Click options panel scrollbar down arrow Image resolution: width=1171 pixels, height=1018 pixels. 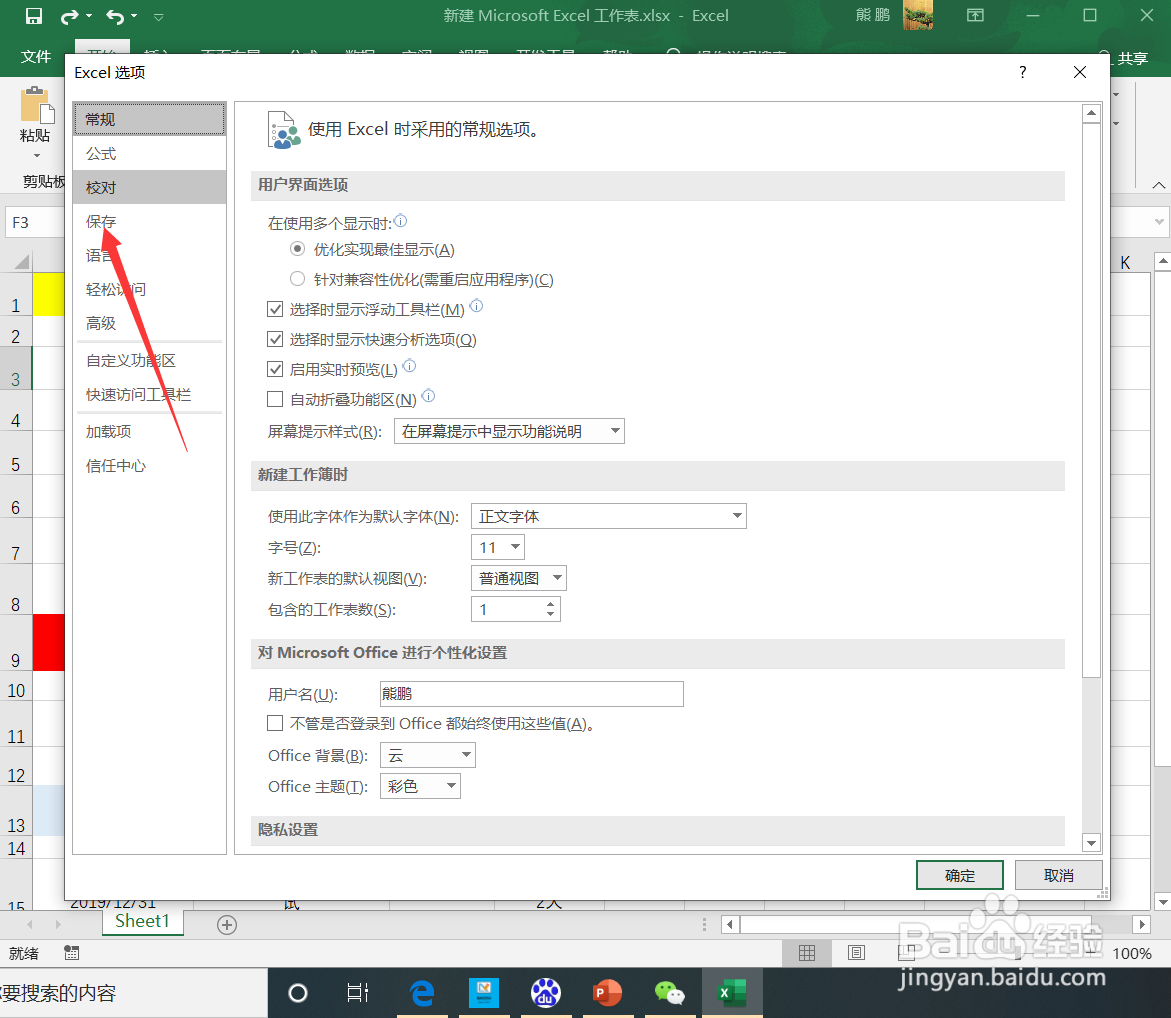point(1091,842)
